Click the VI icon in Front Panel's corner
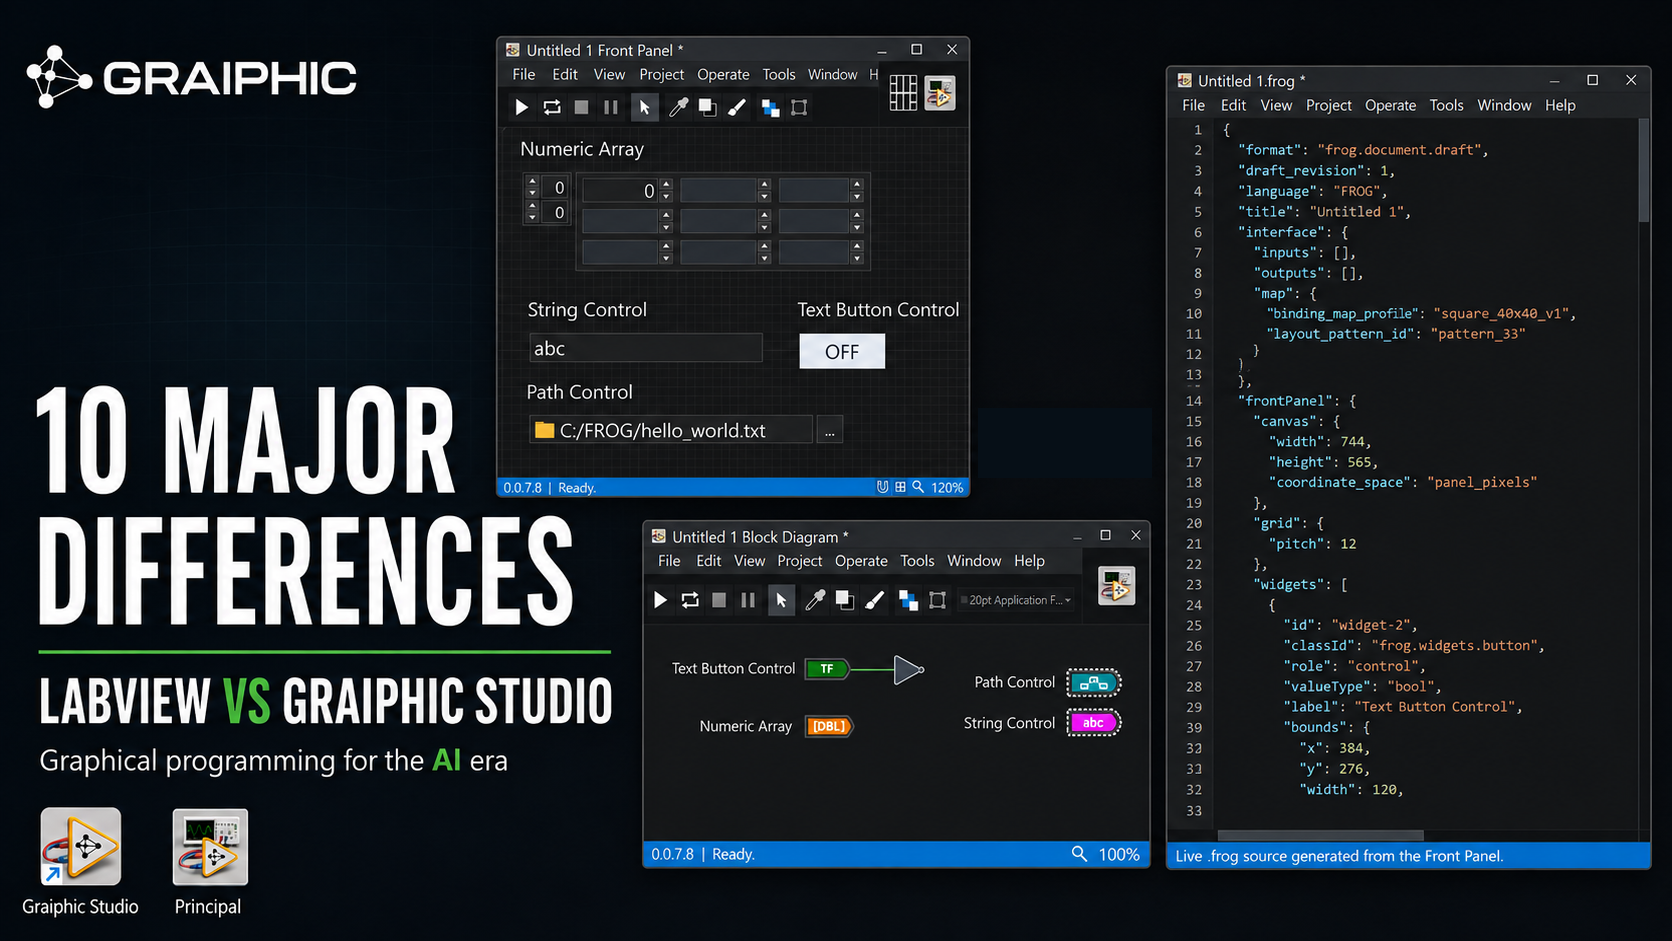This screenshot has width=1672, height=941. click(940, 93)
